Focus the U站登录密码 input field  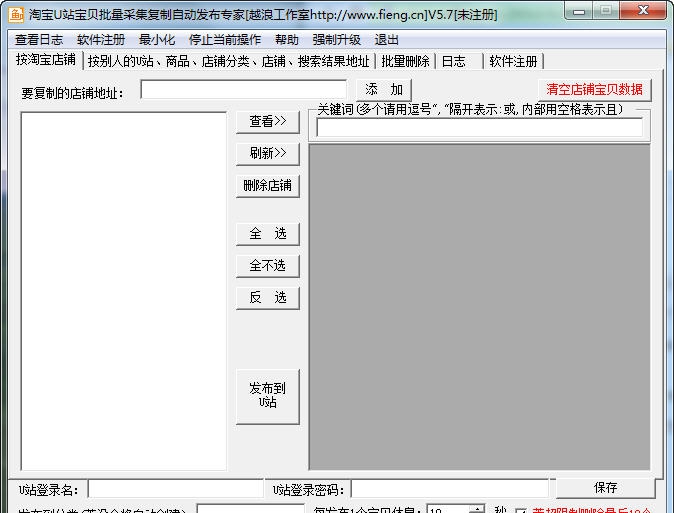[450, 489]
